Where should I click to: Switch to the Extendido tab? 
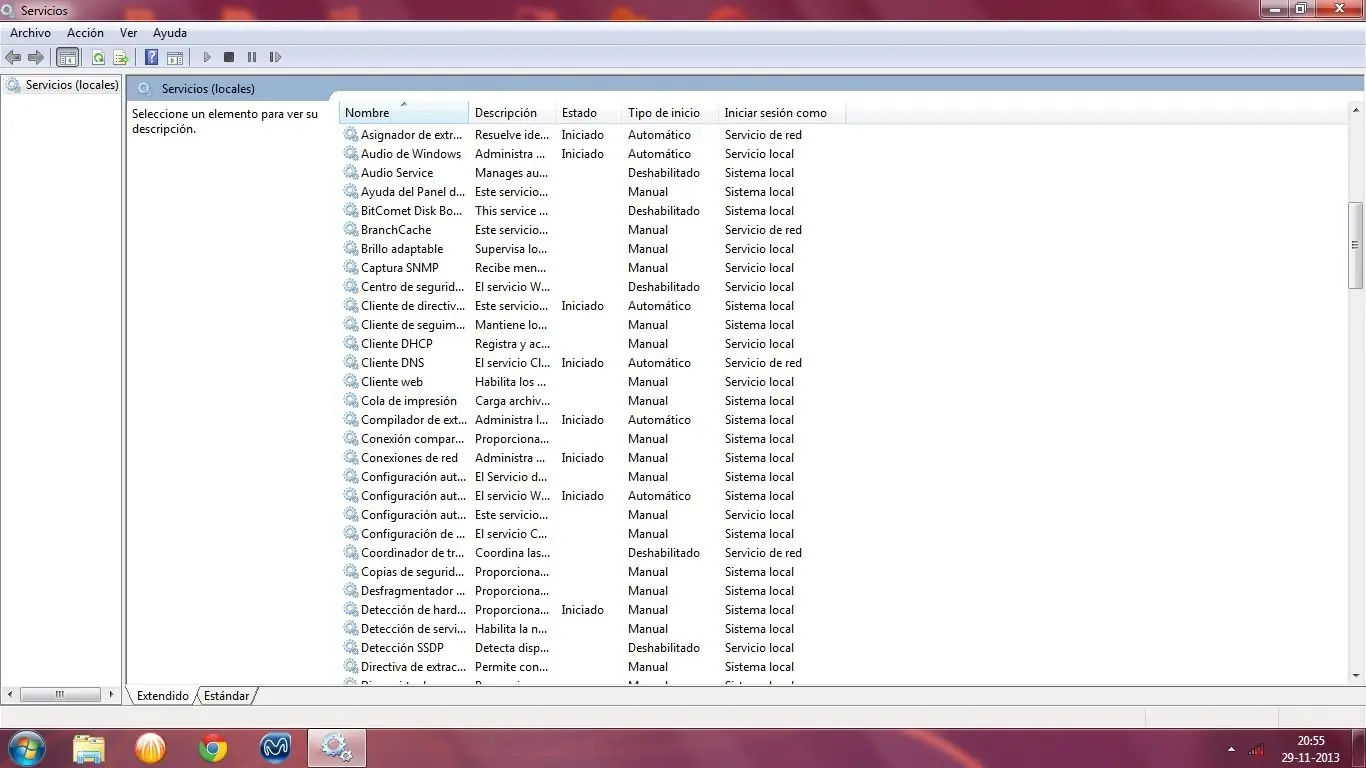(x=163, y=695)
